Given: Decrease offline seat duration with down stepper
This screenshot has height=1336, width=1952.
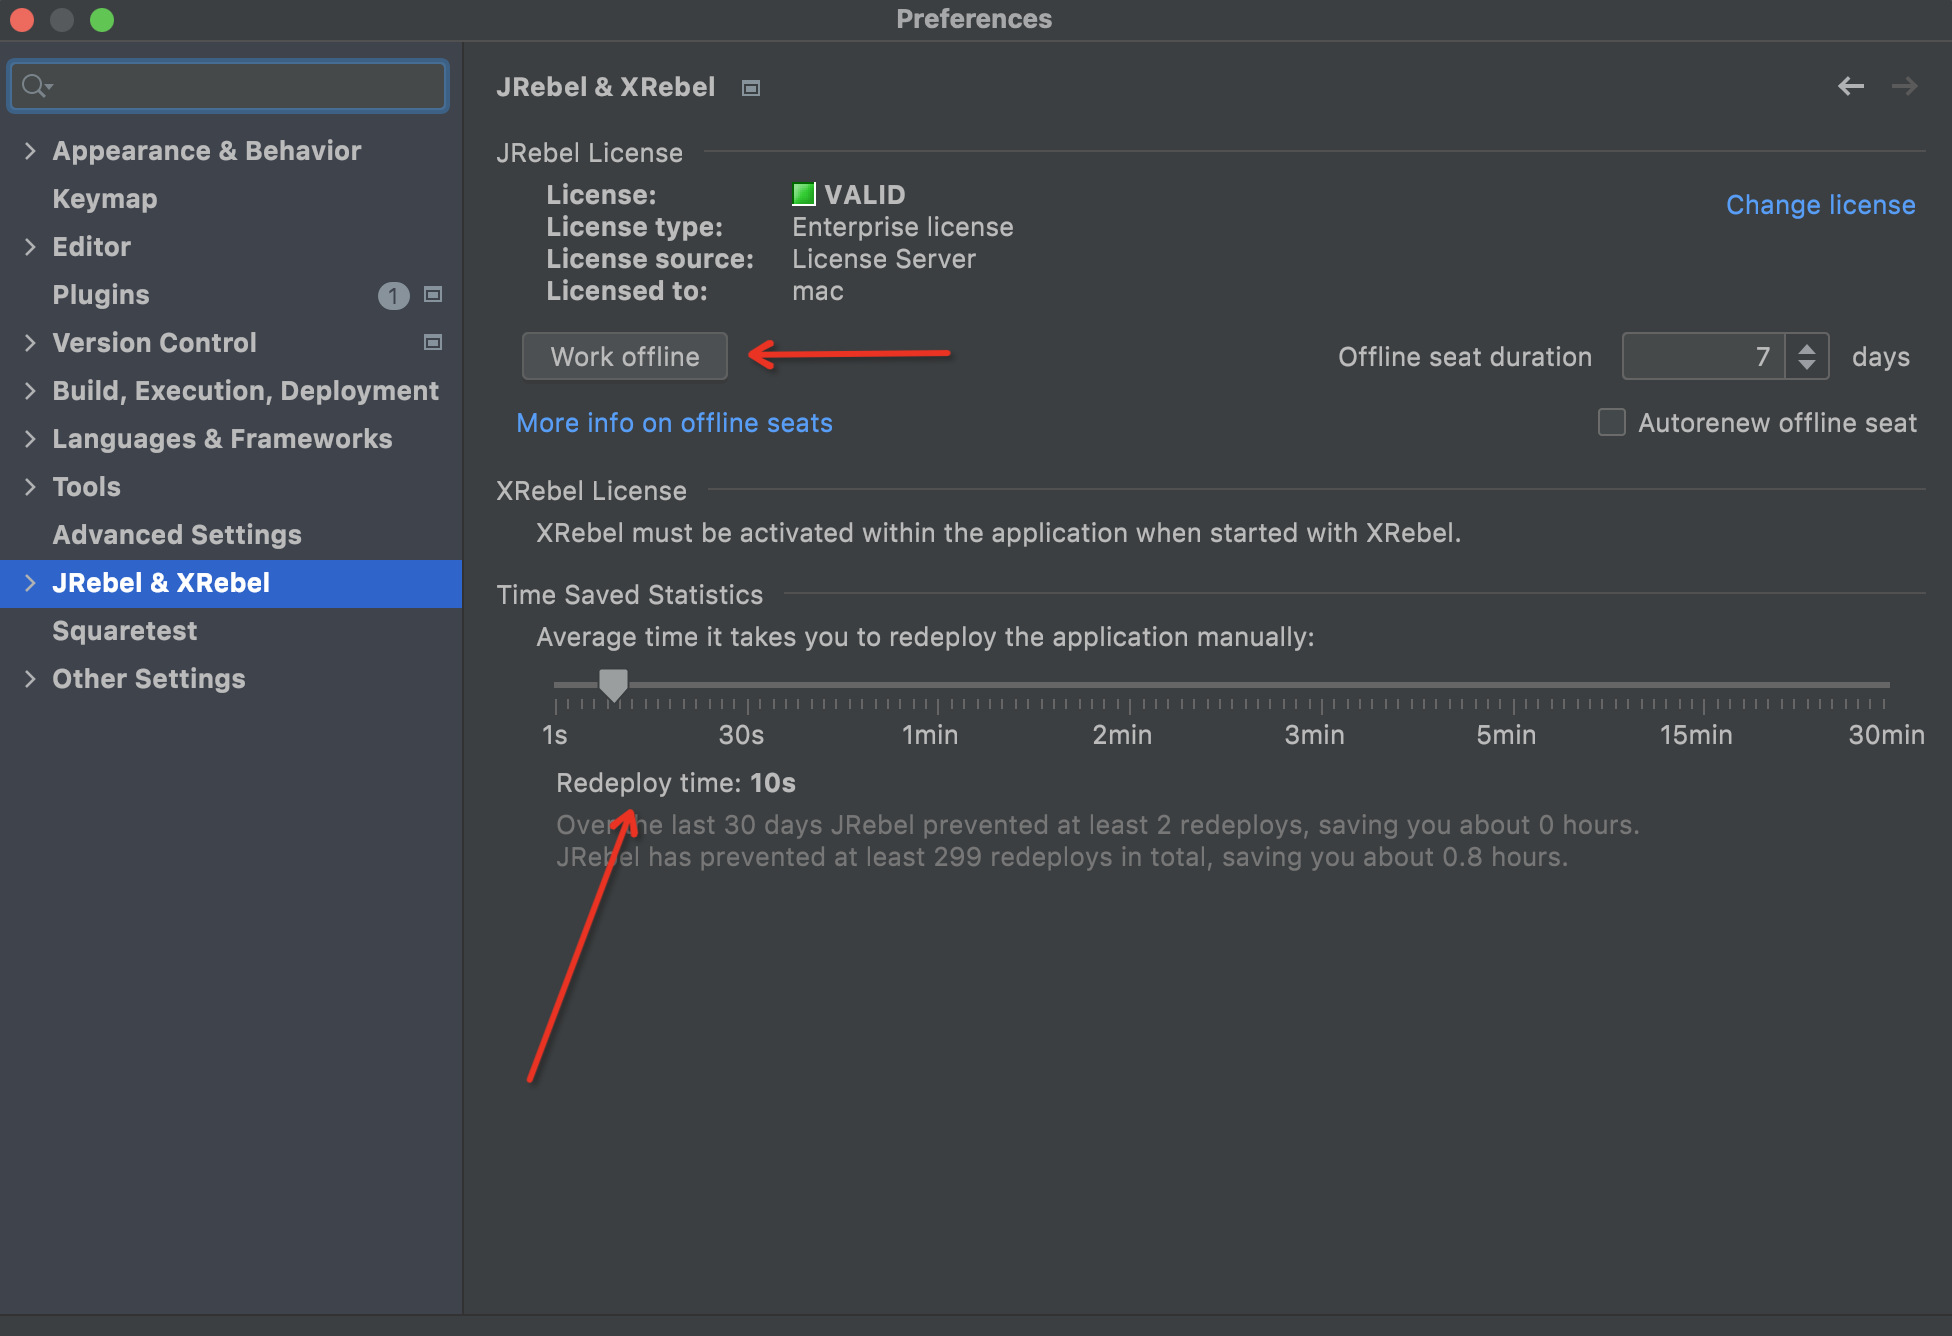Looking at the screenshot, I should (x=1806, y=365).
